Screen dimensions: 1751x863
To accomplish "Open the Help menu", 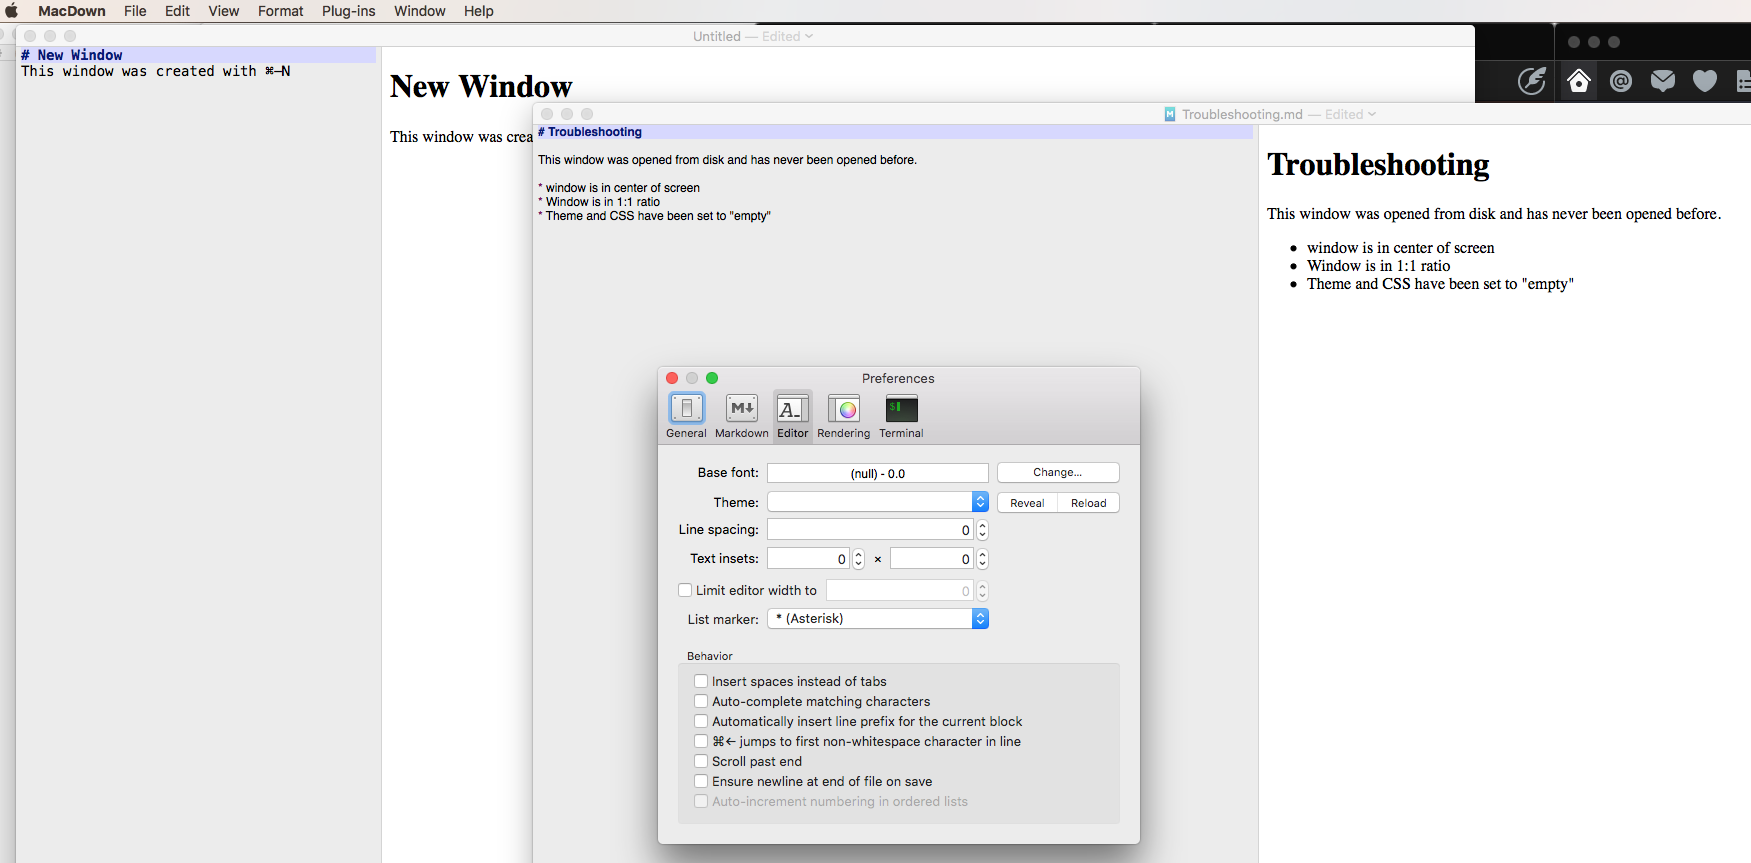I will 479,11.
